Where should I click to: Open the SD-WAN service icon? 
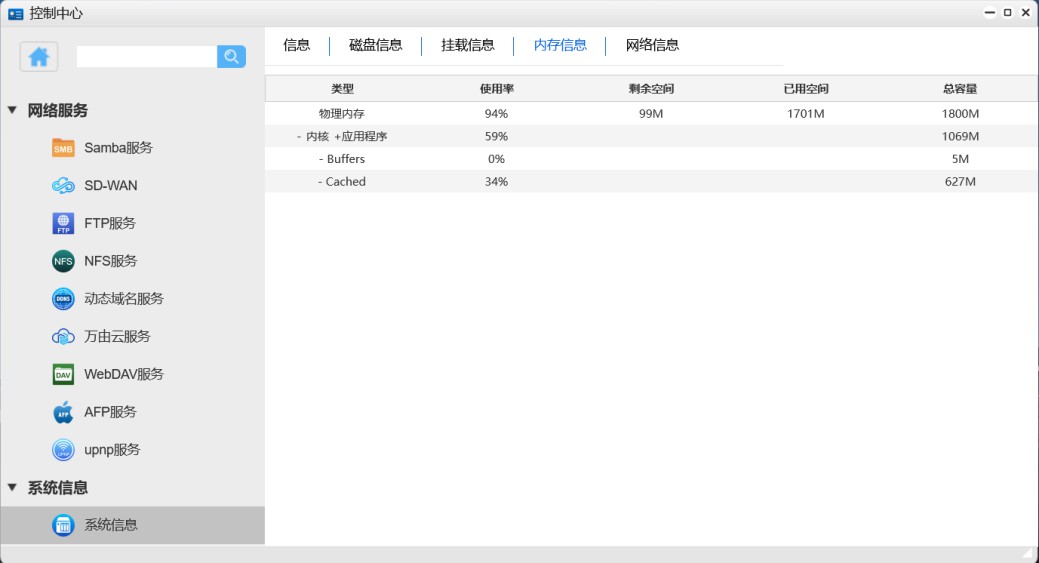(63, 186)
